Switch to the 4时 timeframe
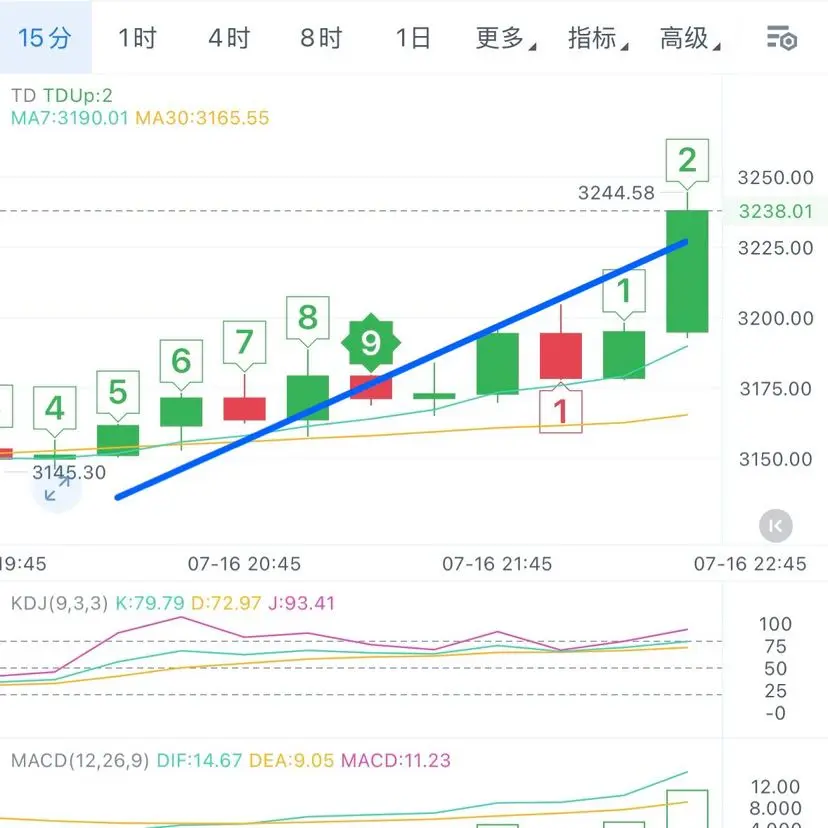This screenshot has width=828, height=828. tap(229, 39)
